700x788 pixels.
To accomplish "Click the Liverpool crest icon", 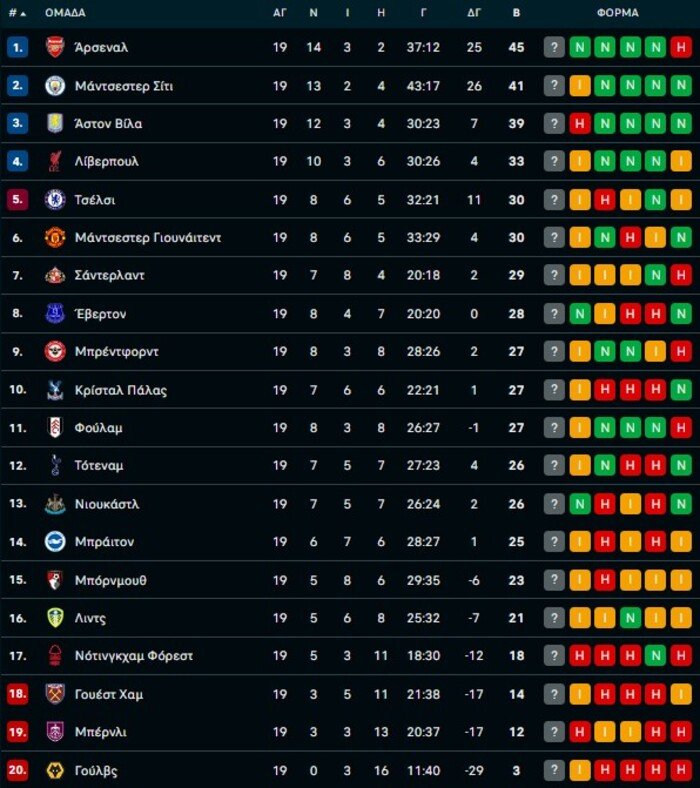I will coord(55,162).
